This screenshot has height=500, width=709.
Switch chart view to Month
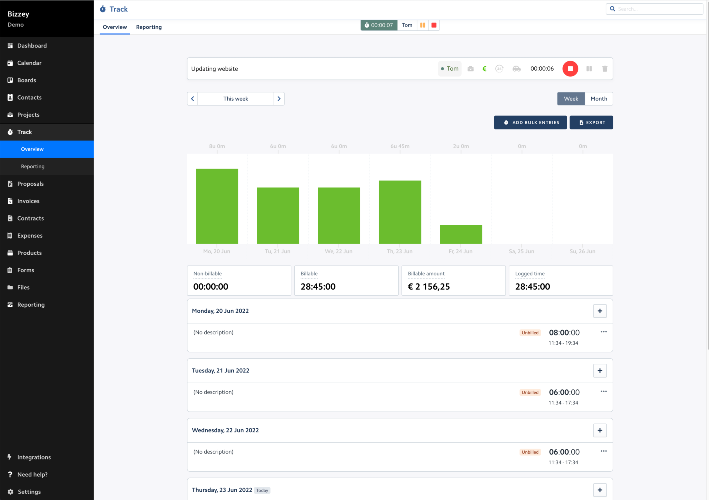pos(599,99)
